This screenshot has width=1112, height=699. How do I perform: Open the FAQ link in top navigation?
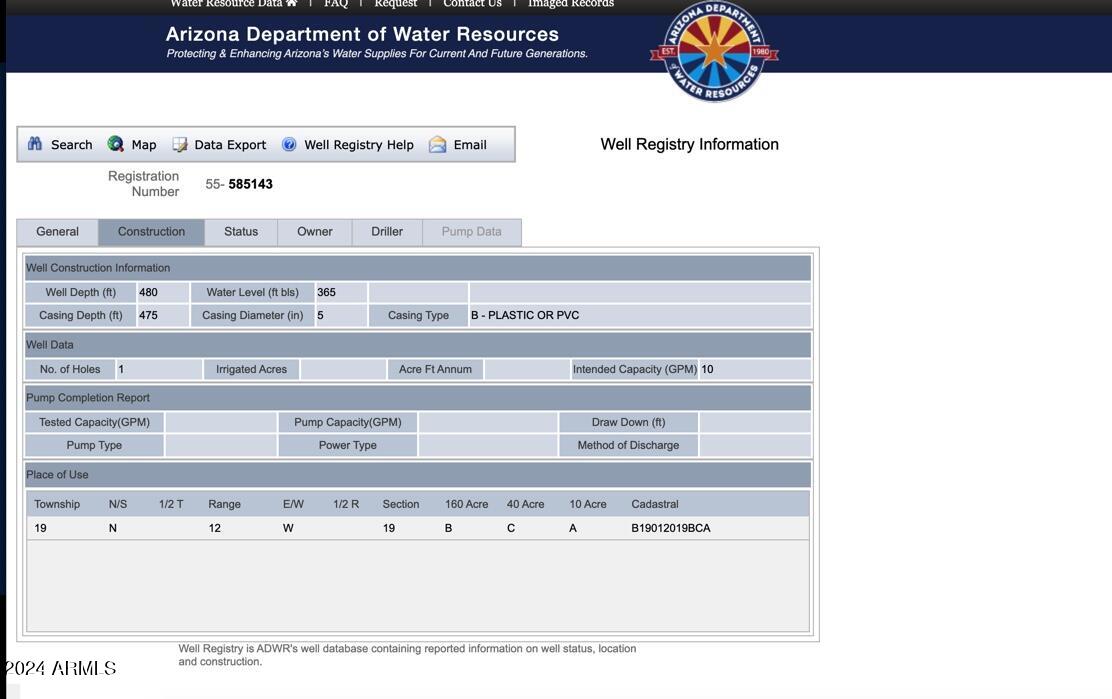tap(336, 4)
